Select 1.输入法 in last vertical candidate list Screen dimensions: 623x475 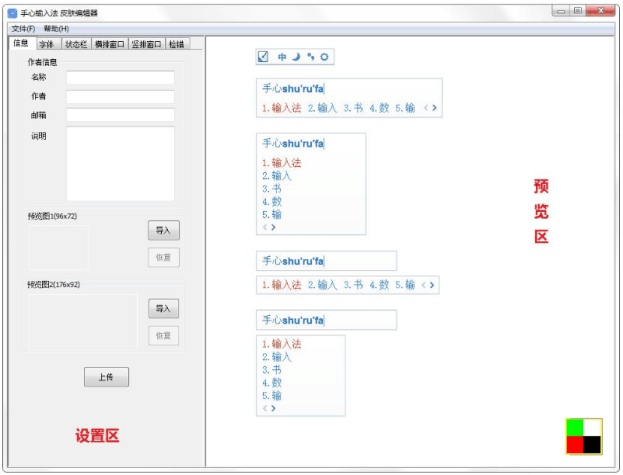click(281, 344)
